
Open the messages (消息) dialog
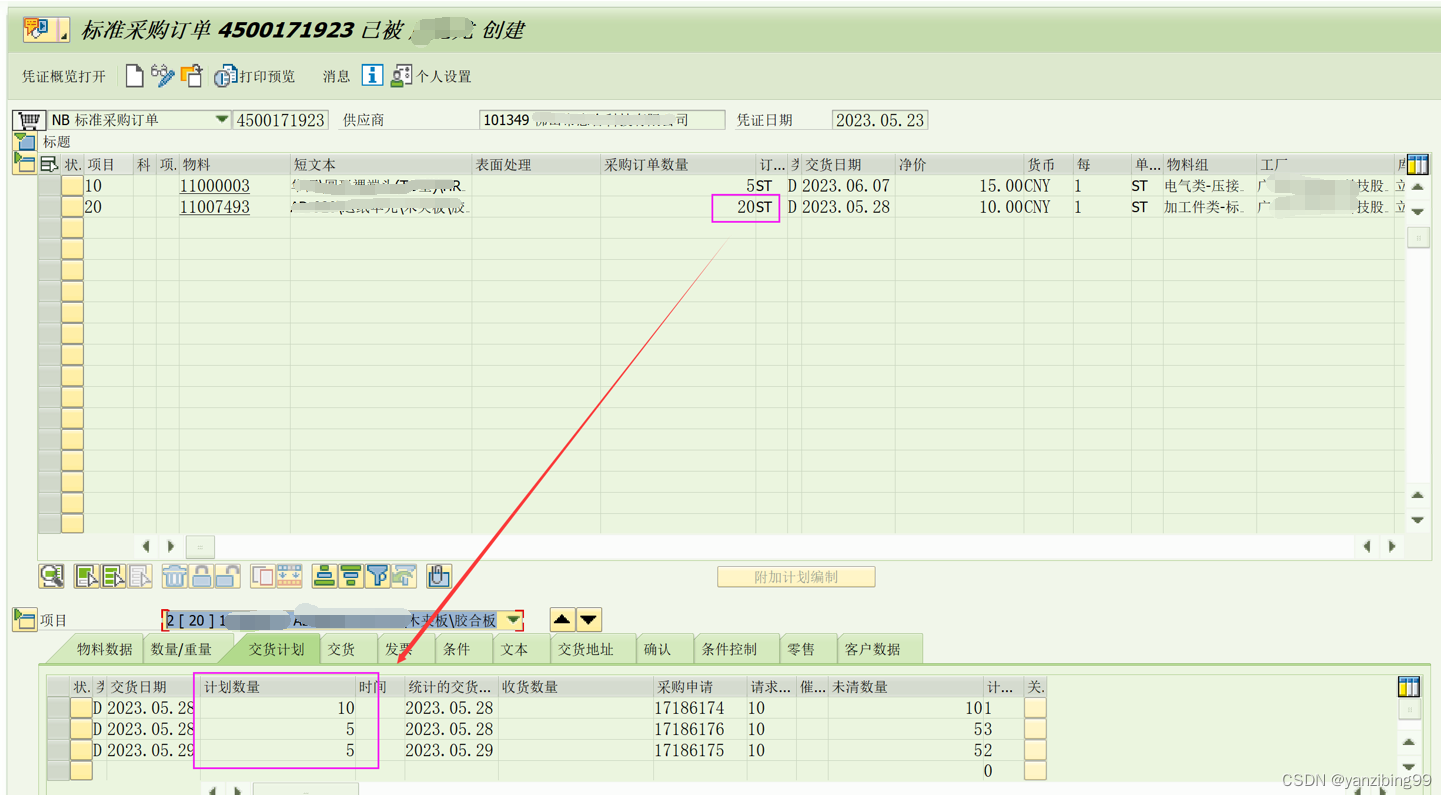pyautogui.click(x=335, y=75)
